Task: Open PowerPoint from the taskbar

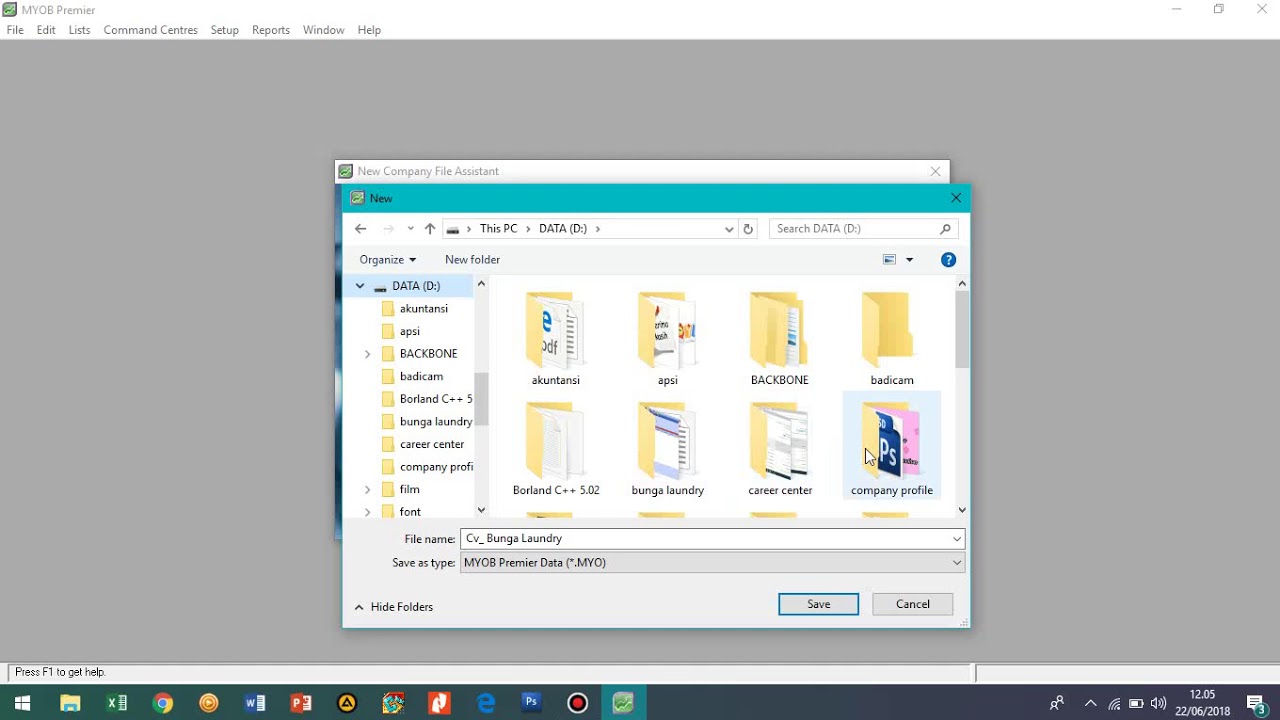Action: (301, 703)
